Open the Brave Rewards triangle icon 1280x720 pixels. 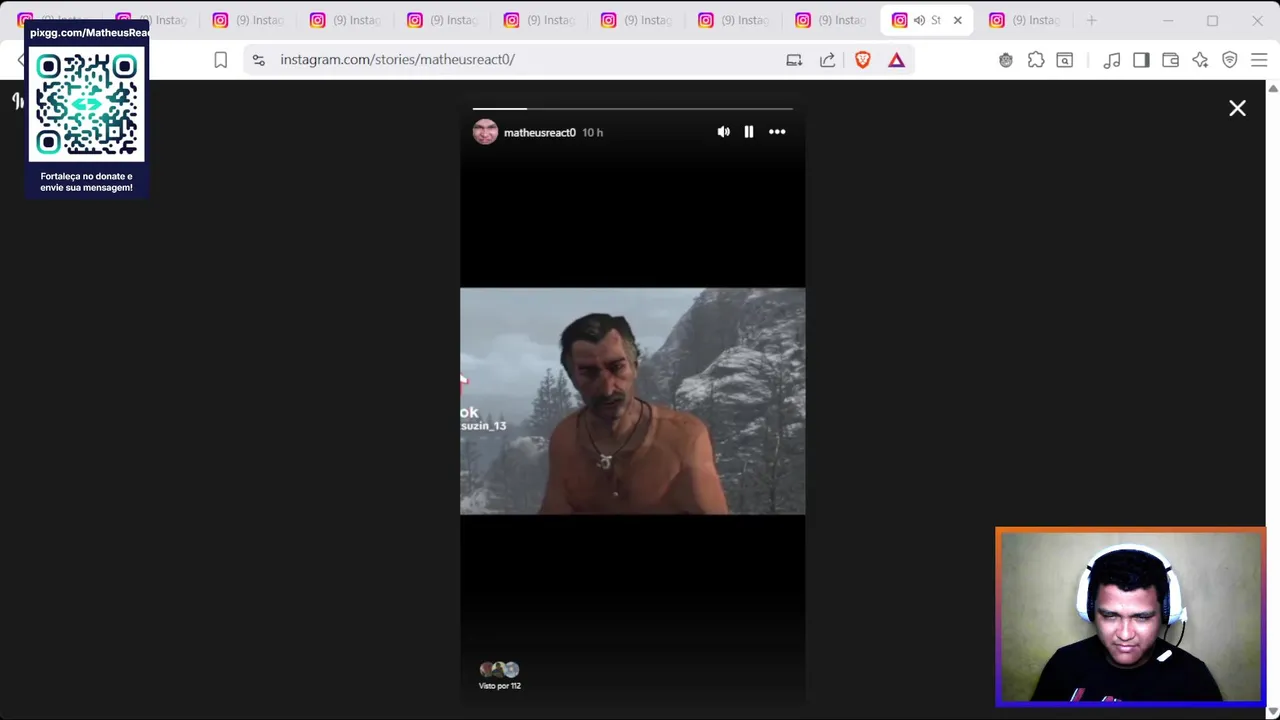click(x=896, y=60)
